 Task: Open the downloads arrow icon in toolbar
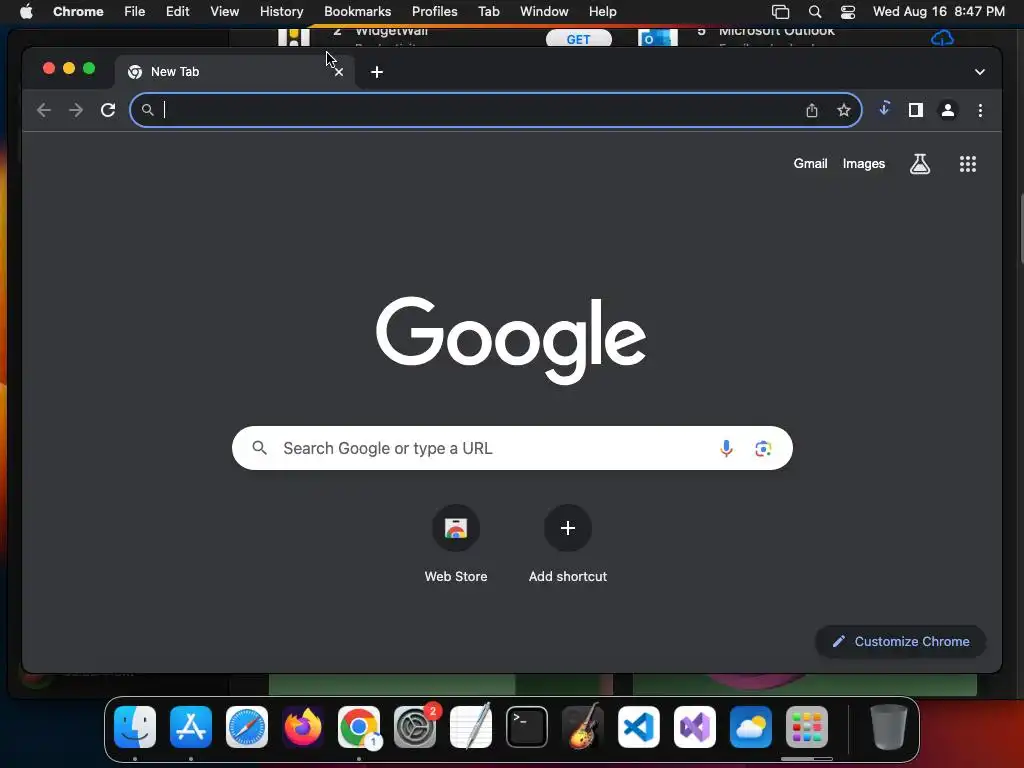pos(884,109)
